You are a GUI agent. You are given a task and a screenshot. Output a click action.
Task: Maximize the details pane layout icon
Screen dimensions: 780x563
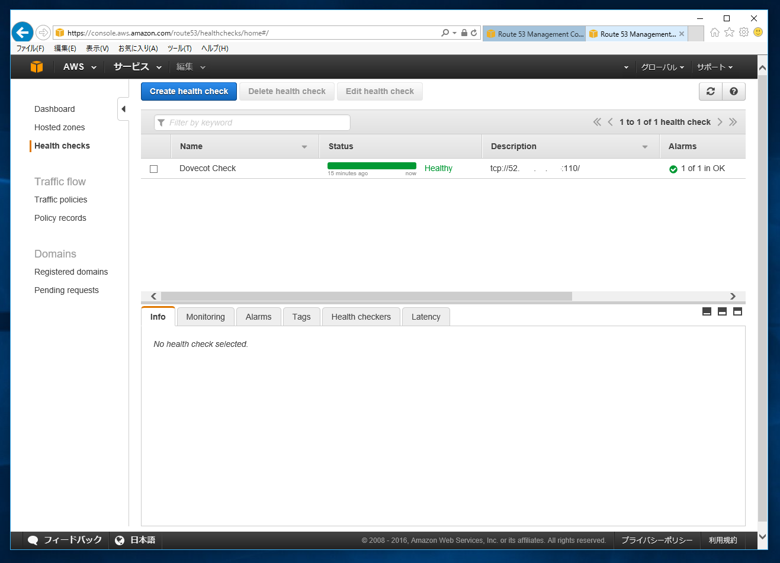tap(738, 312)
